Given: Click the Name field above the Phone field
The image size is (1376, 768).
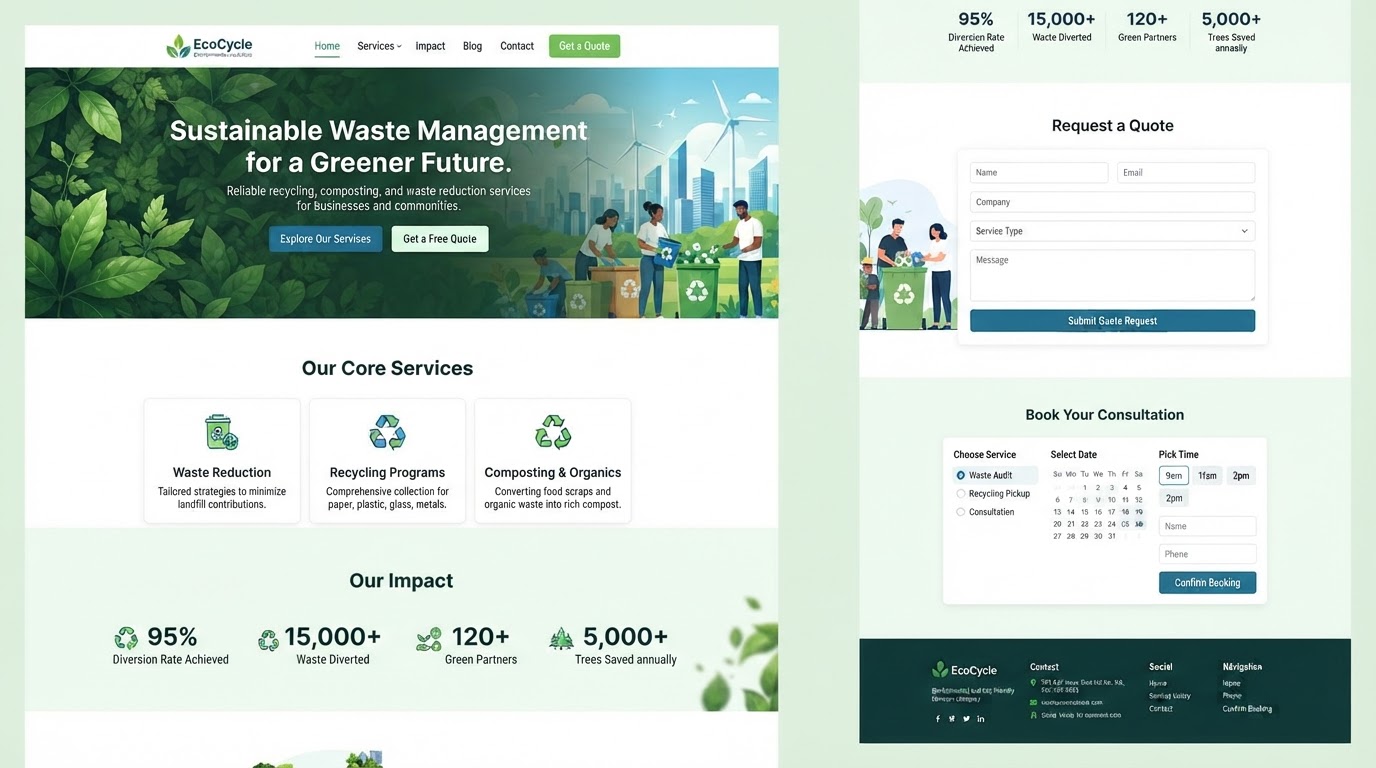Looking at the screenshot, I should [x=1207, y=526].
